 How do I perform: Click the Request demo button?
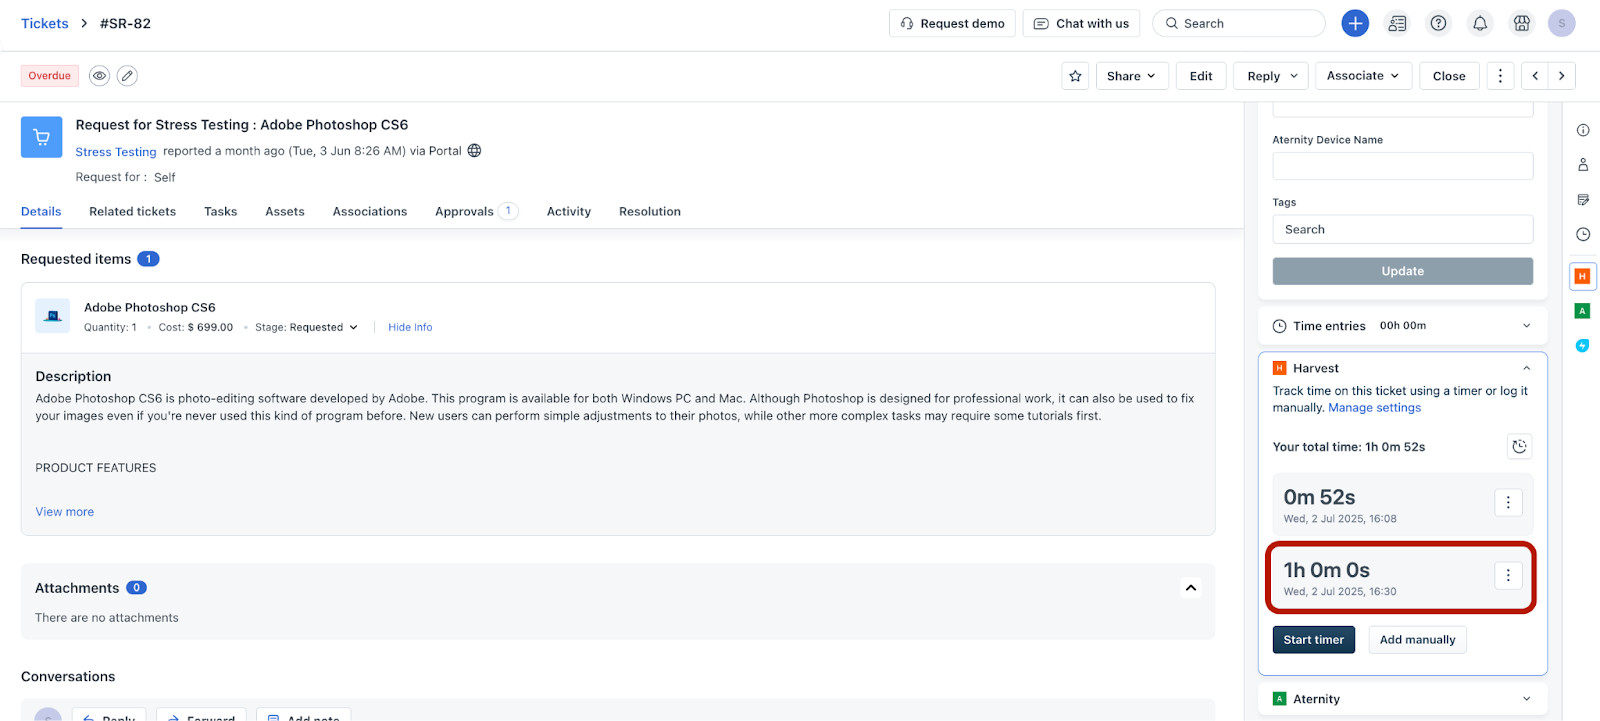[x=952, y=23]
